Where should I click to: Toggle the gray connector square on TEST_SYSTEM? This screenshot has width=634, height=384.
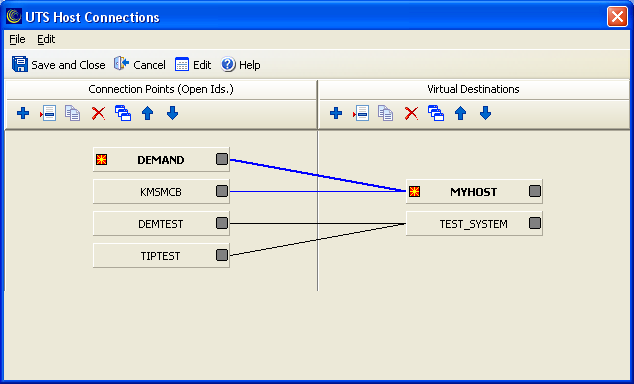click(535, 223)
